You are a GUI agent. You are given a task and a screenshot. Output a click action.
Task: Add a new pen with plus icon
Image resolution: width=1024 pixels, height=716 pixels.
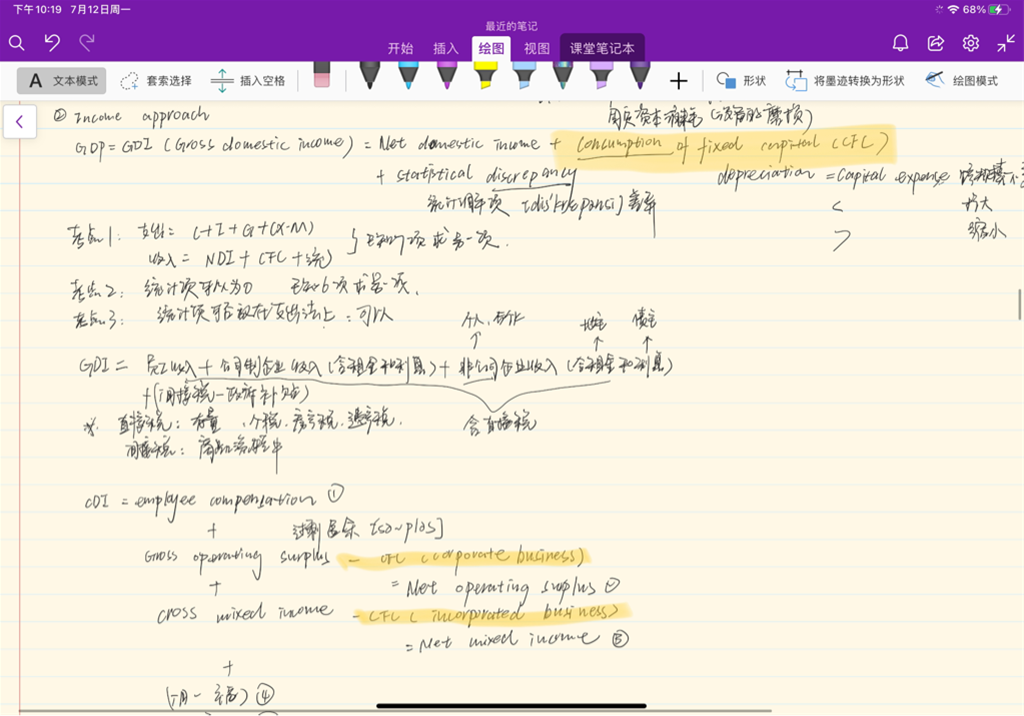click(x=678, y=81)
